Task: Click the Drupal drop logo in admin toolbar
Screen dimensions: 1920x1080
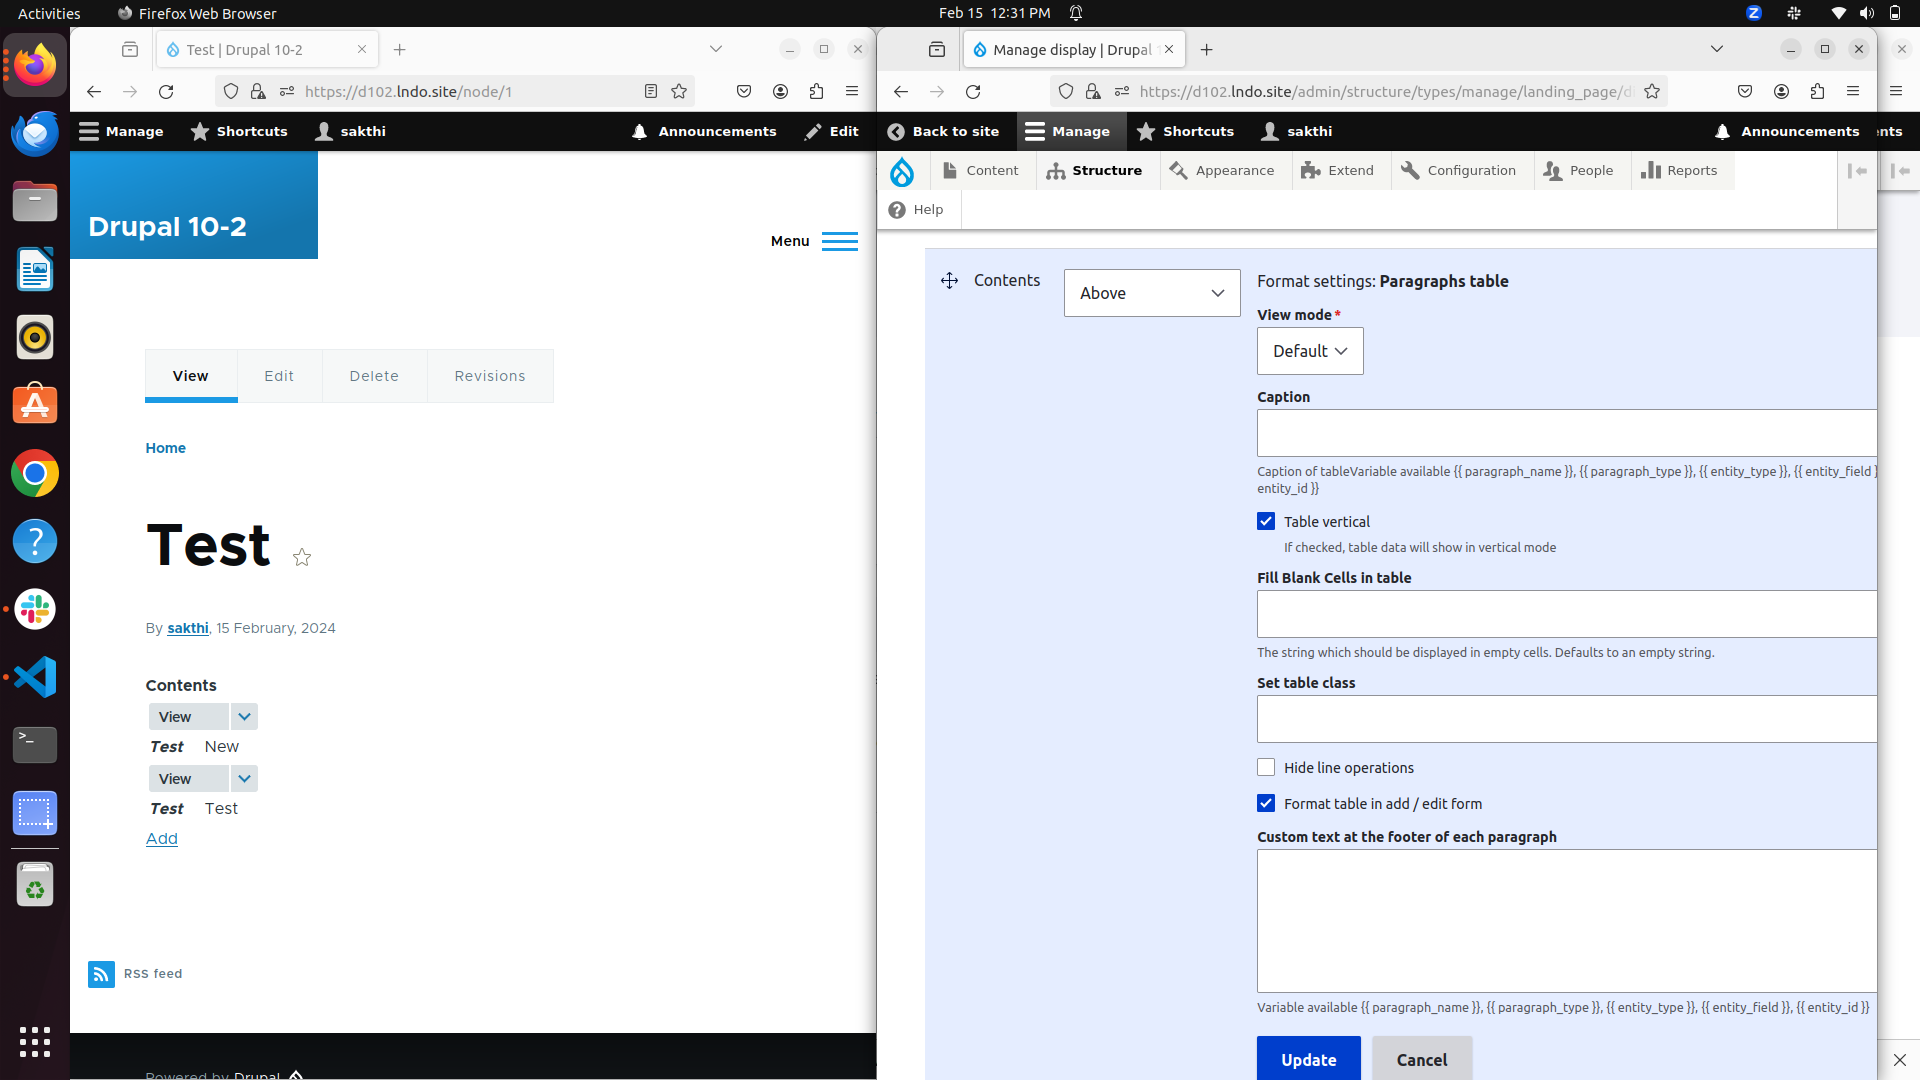Action: point(901,172)
